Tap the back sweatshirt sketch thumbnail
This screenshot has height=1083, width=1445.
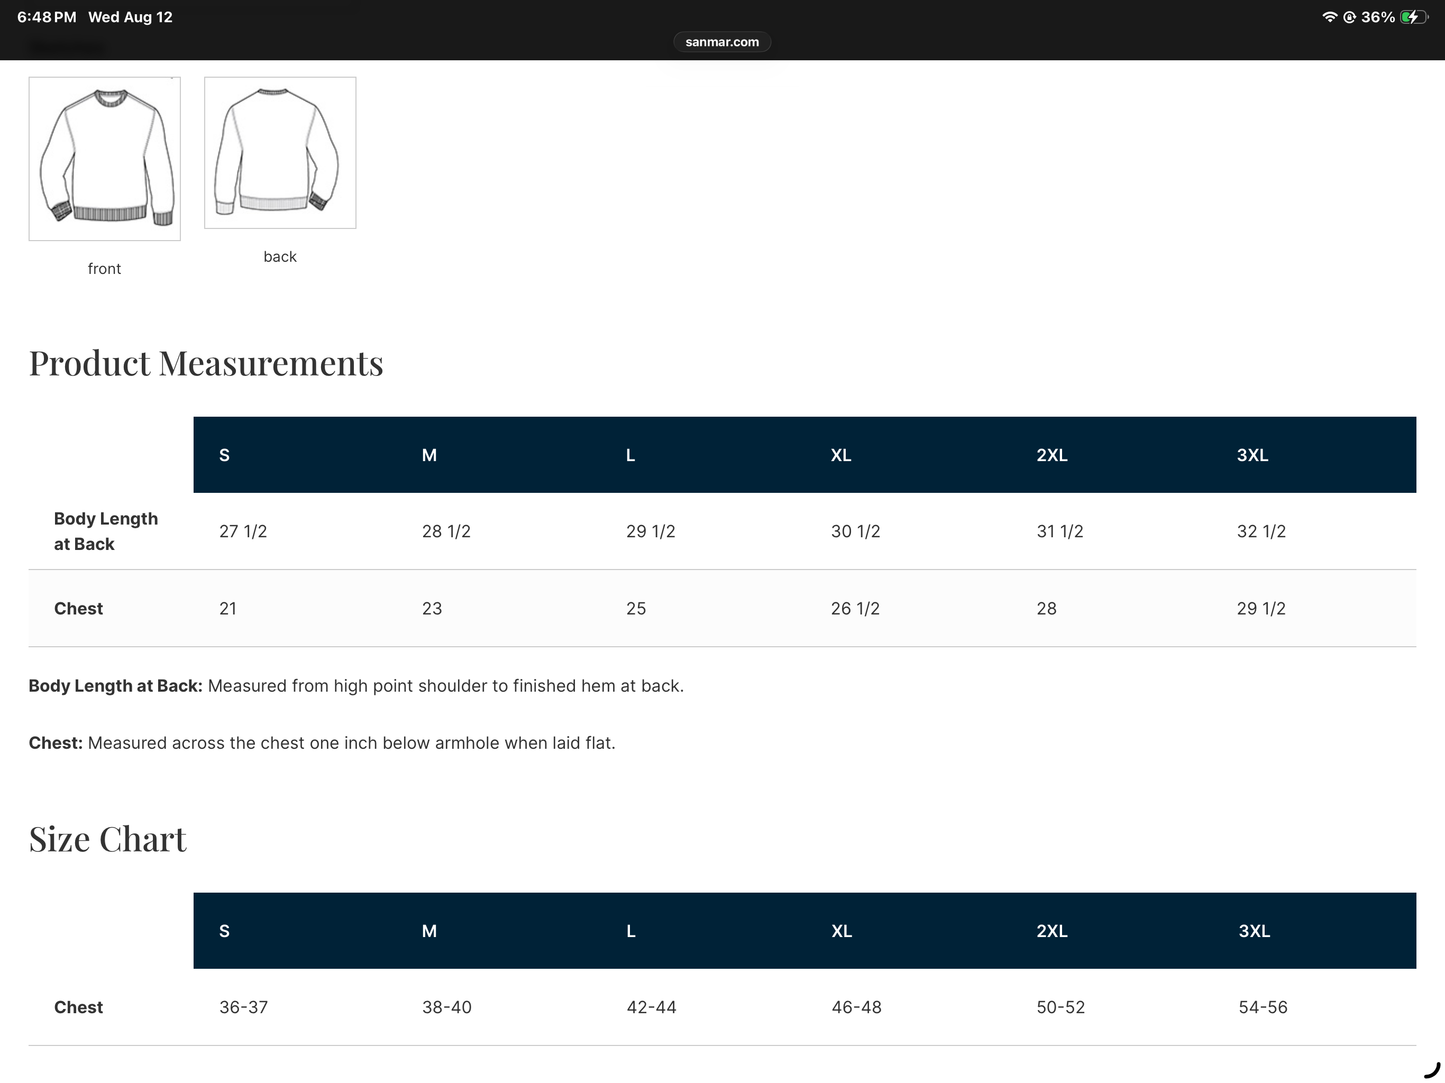point(280,153)
